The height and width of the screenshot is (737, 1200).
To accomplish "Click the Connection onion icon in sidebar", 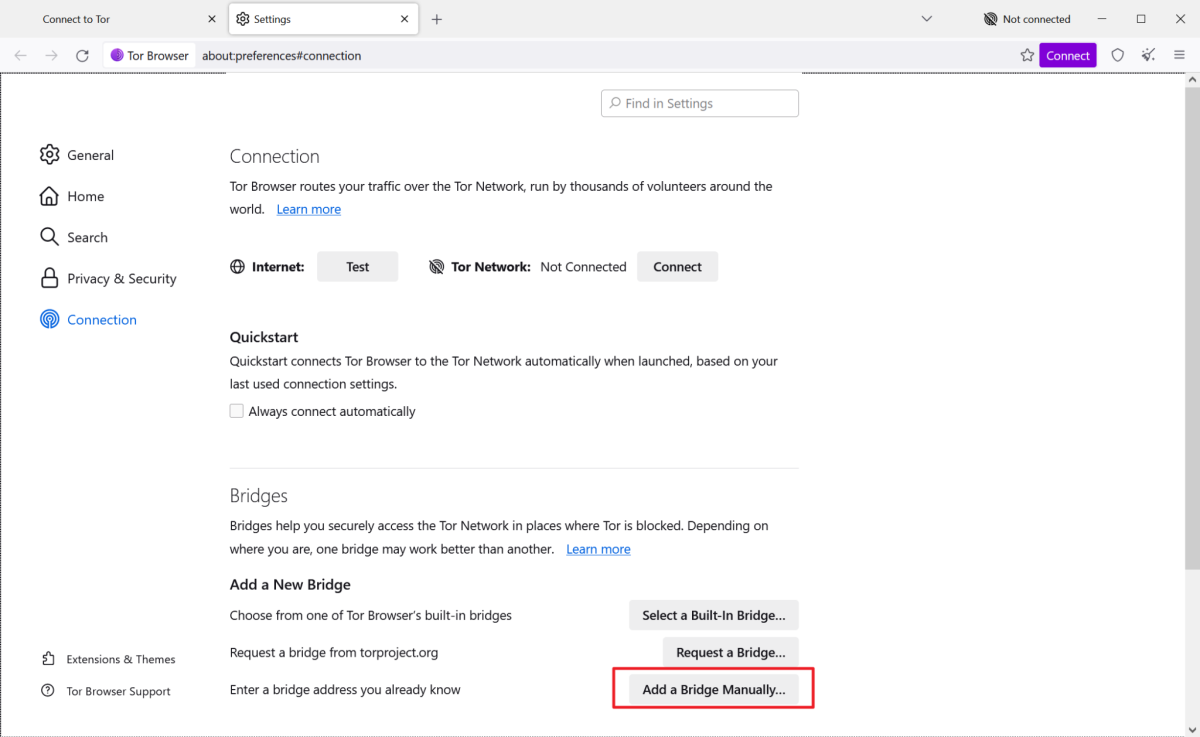I will point(49,320).
